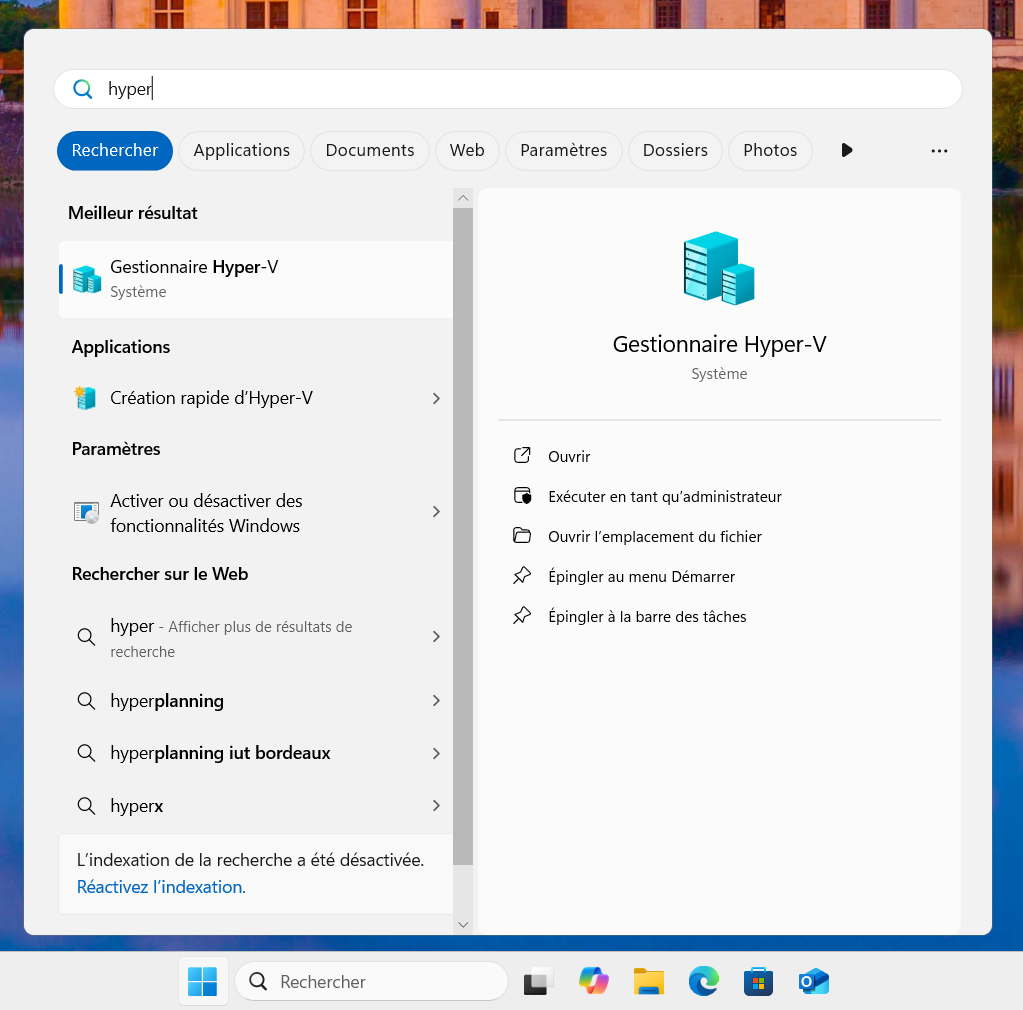Click the Windows Start button

coord(202,982)
